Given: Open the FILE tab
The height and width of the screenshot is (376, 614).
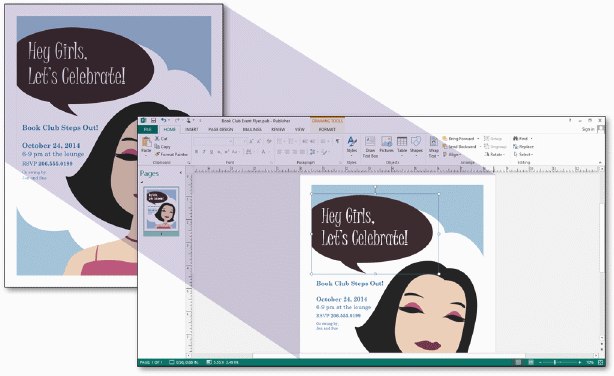Looking at the screenshot, I should [148, 129].
